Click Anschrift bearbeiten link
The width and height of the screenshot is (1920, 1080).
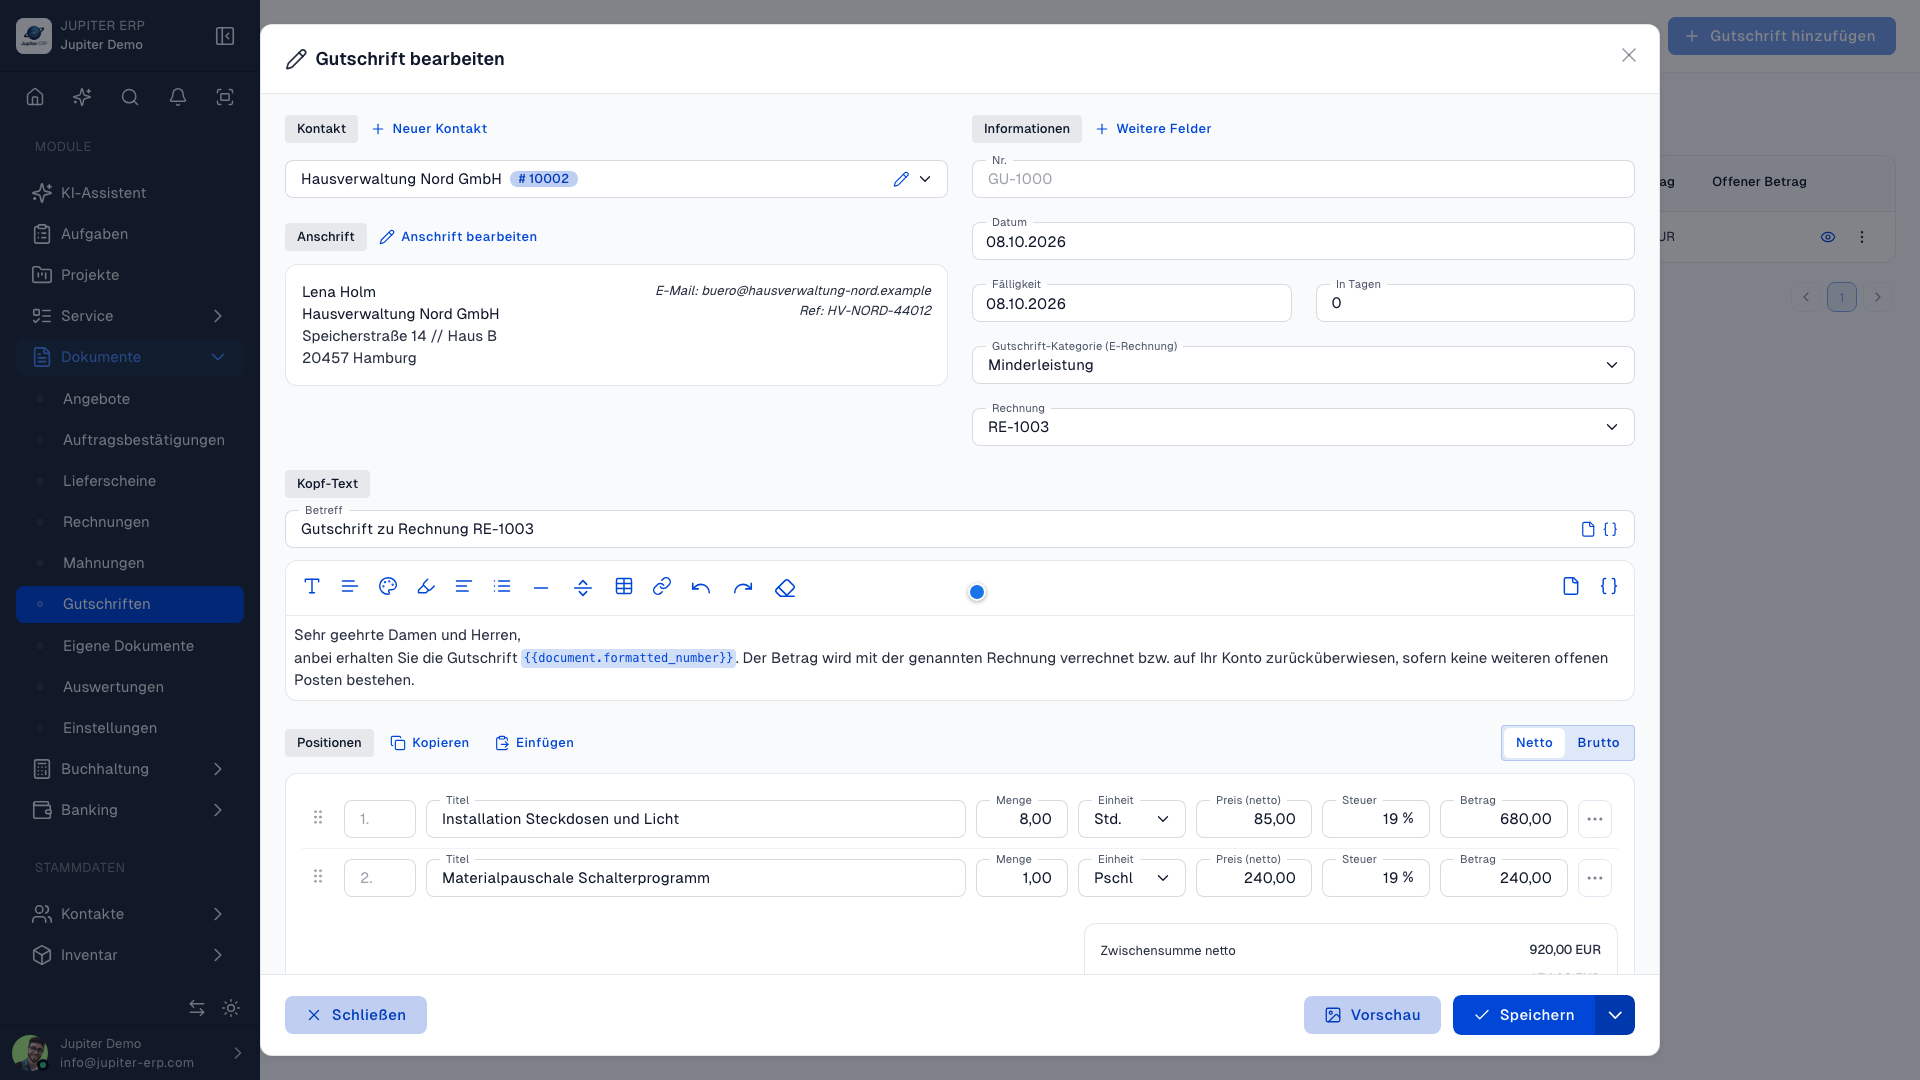coord(458,237)
